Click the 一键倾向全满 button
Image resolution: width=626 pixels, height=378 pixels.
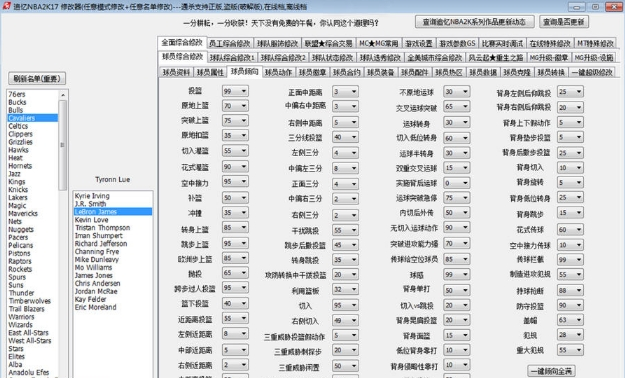coord(551,371)
